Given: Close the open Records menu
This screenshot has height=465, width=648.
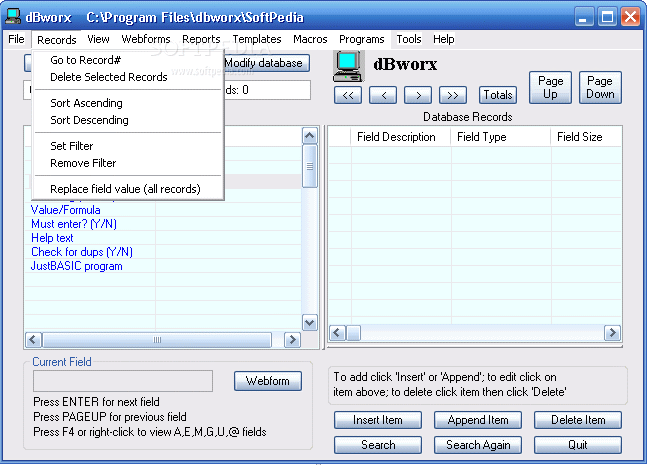Looking at the screenshot, I should tap(57, 40).
